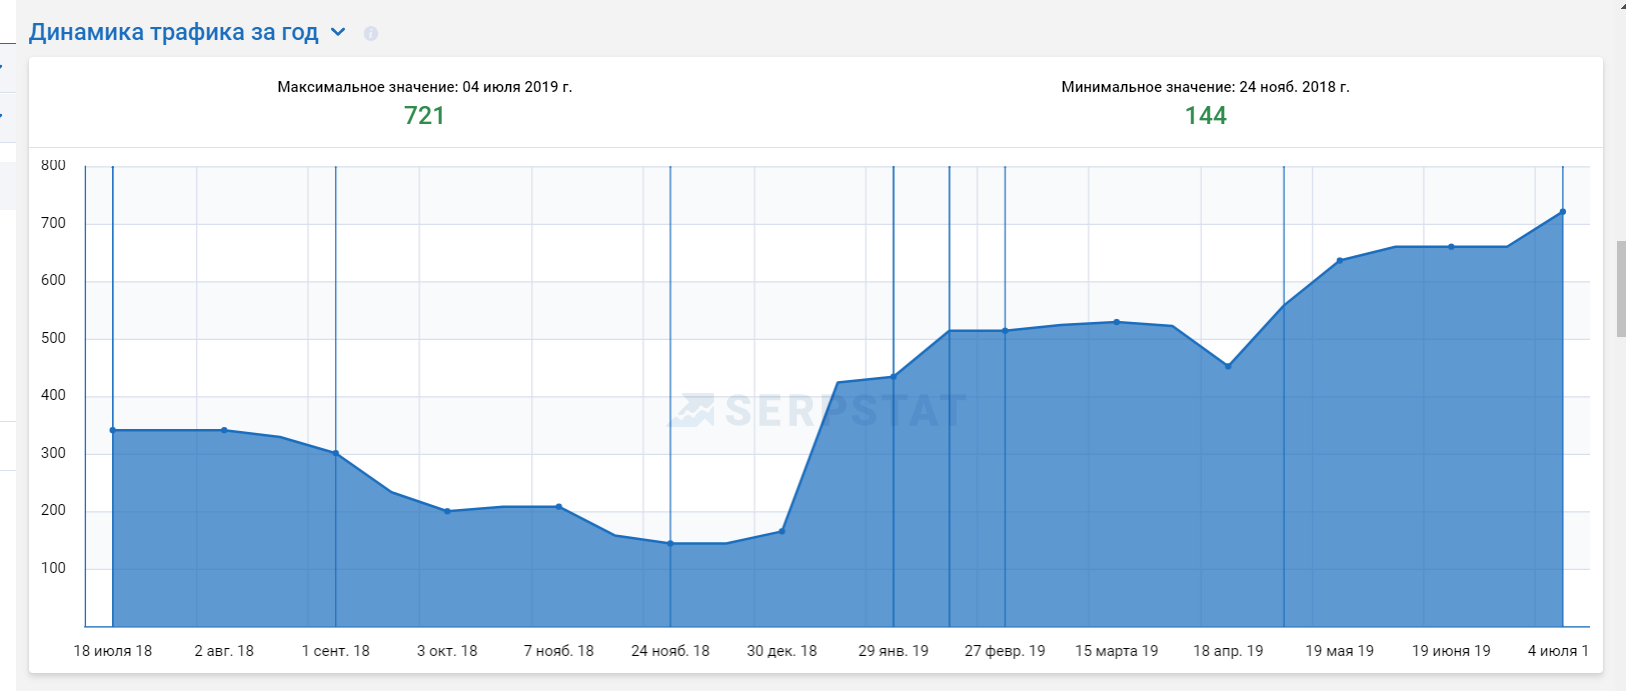Viewport: 1626px width, 691px height.
Task: Click the x-axis label '18 июля 18'
Action: [x=113, y=651]
